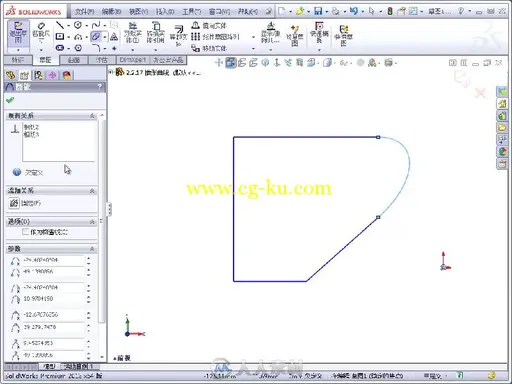
Task: Open the Edit menu
Action: [x=111, y=12]
